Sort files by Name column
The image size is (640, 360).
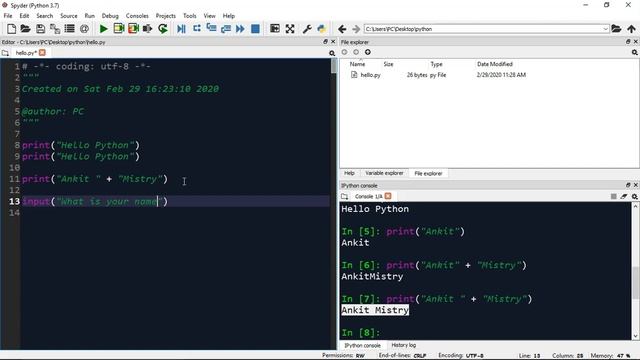point(357,64)
